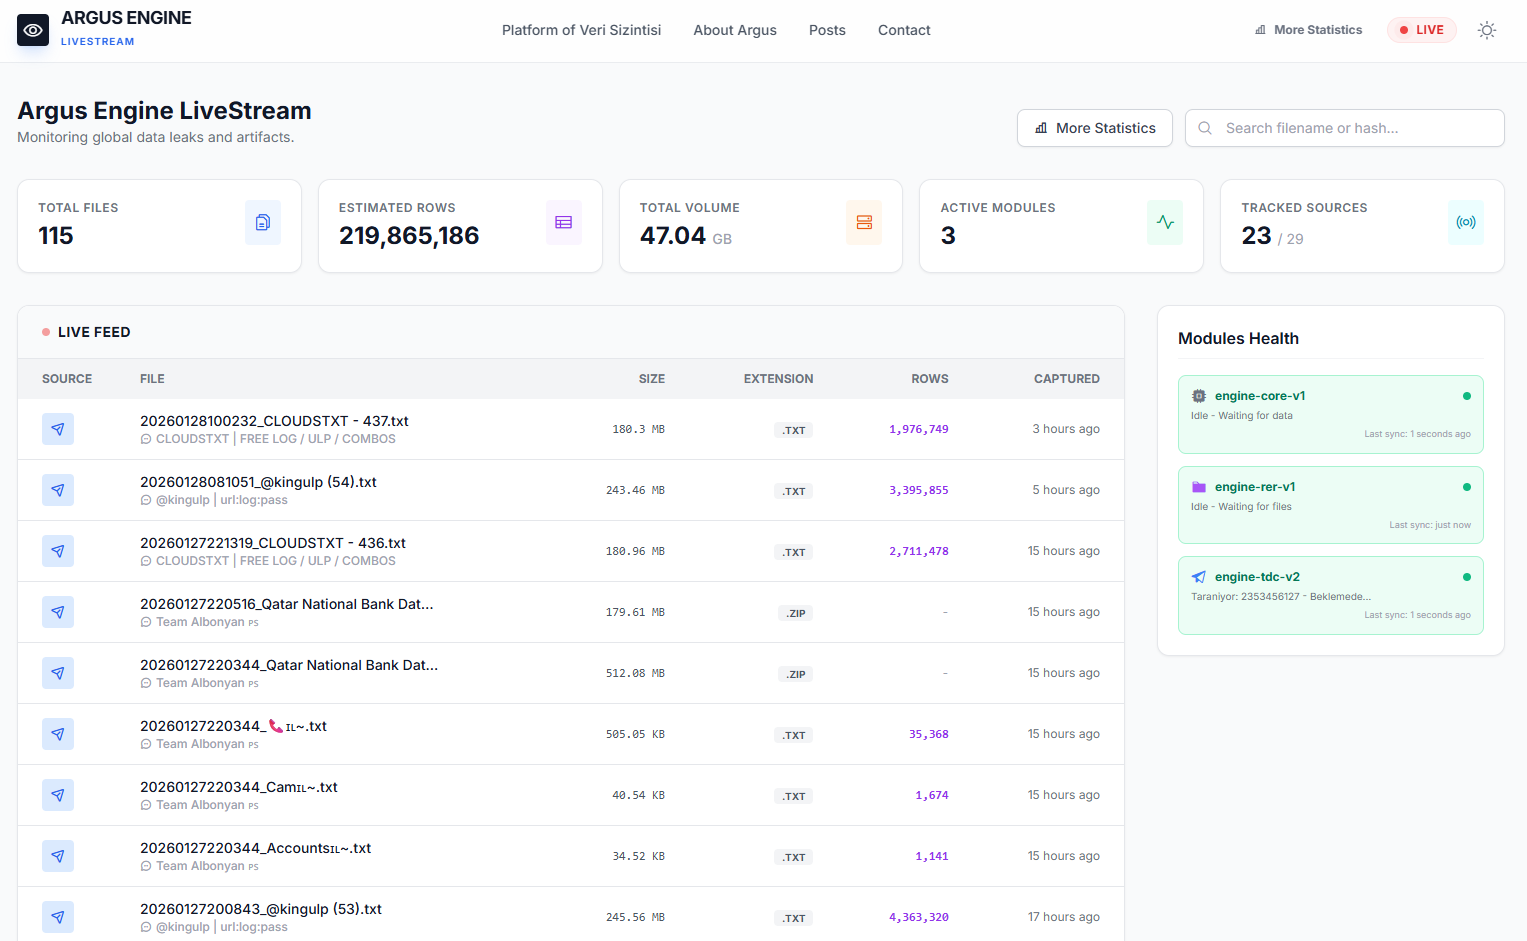
Task: Toggle the LIVE indicator badge
Action: coord(1422,30)
